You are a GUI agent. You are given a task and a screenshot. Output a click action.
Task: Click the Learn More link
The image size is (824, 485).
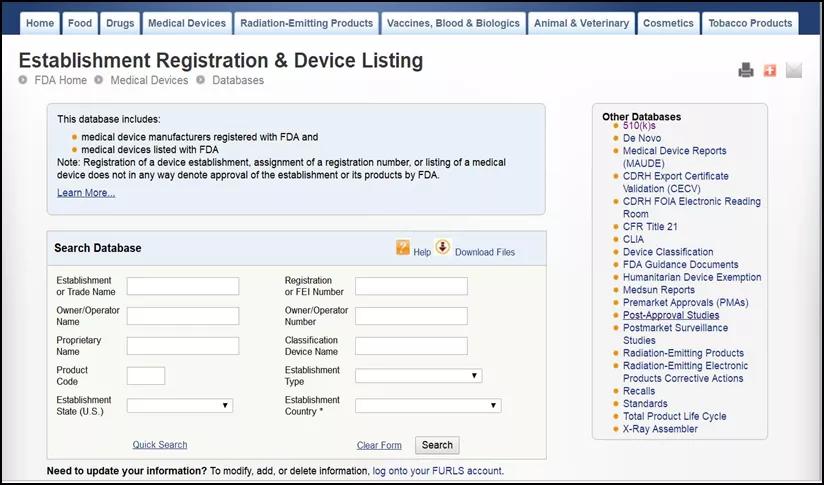pyautogui.click(x=86, y=193)
